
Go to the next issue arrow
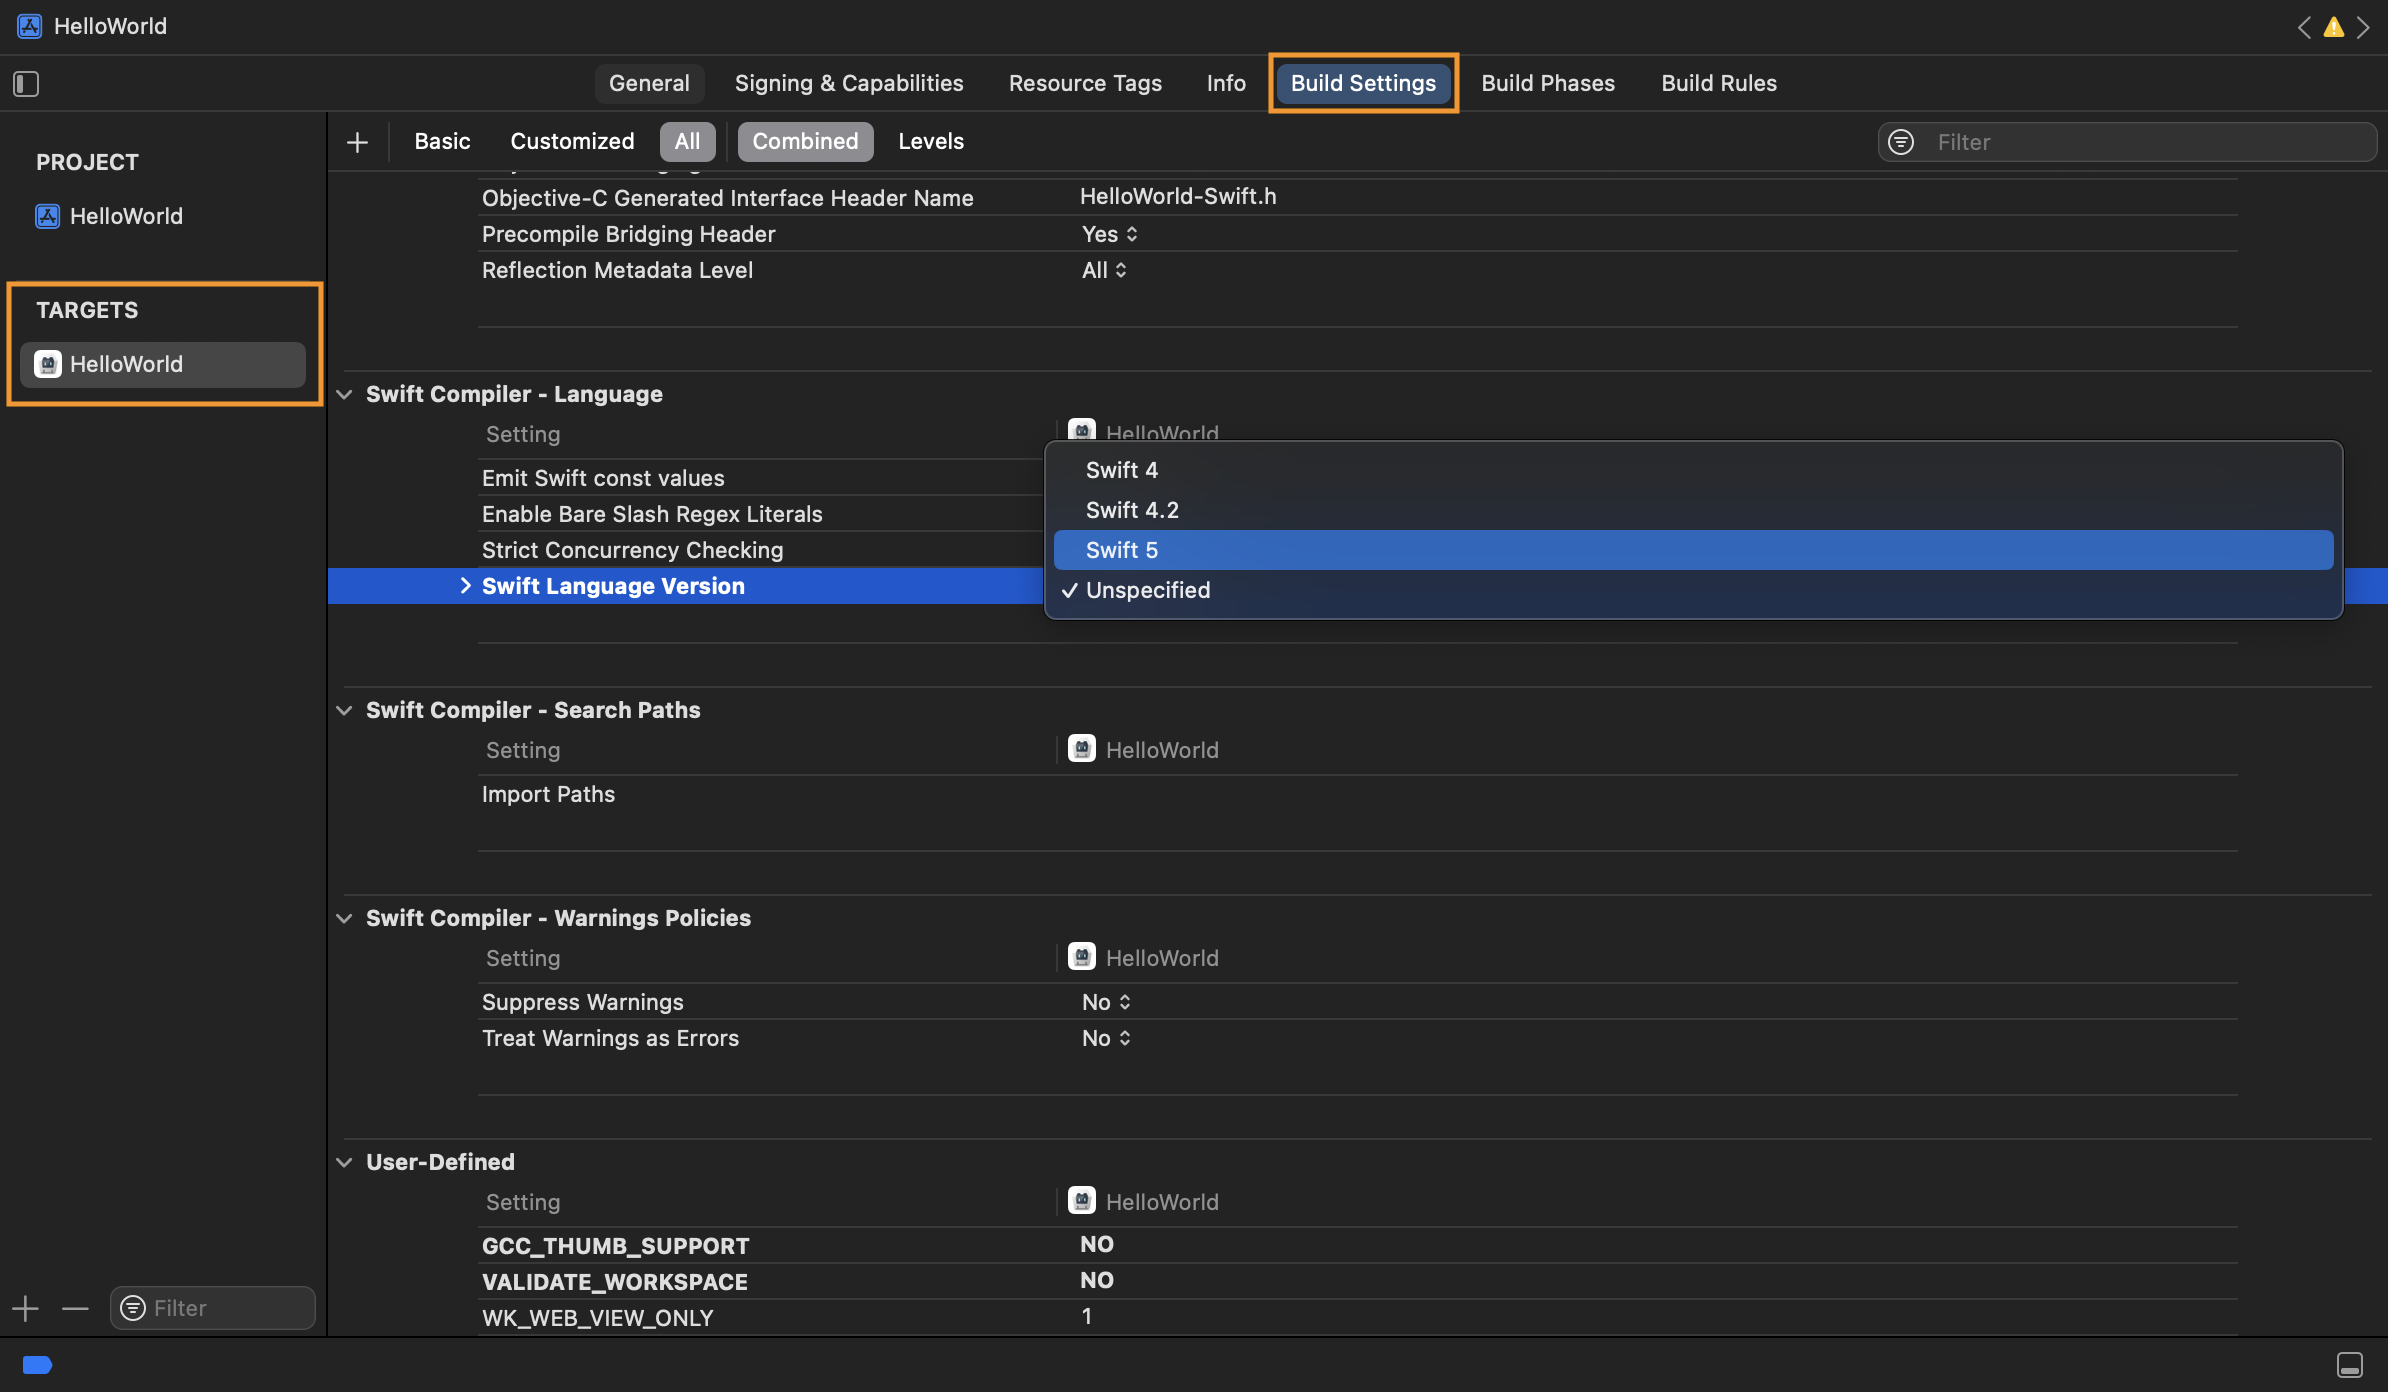pyautogui.click(x=2363, y=27)
